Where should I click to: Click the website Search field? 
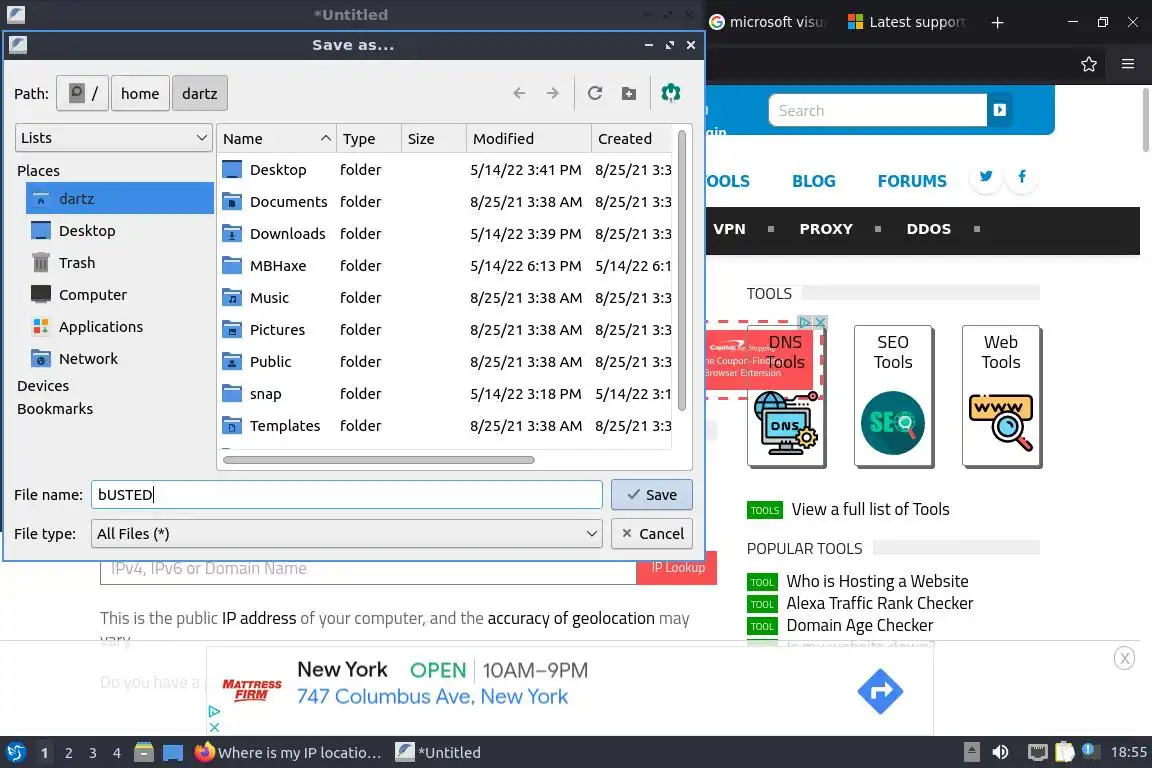click(x=877, y=110)
